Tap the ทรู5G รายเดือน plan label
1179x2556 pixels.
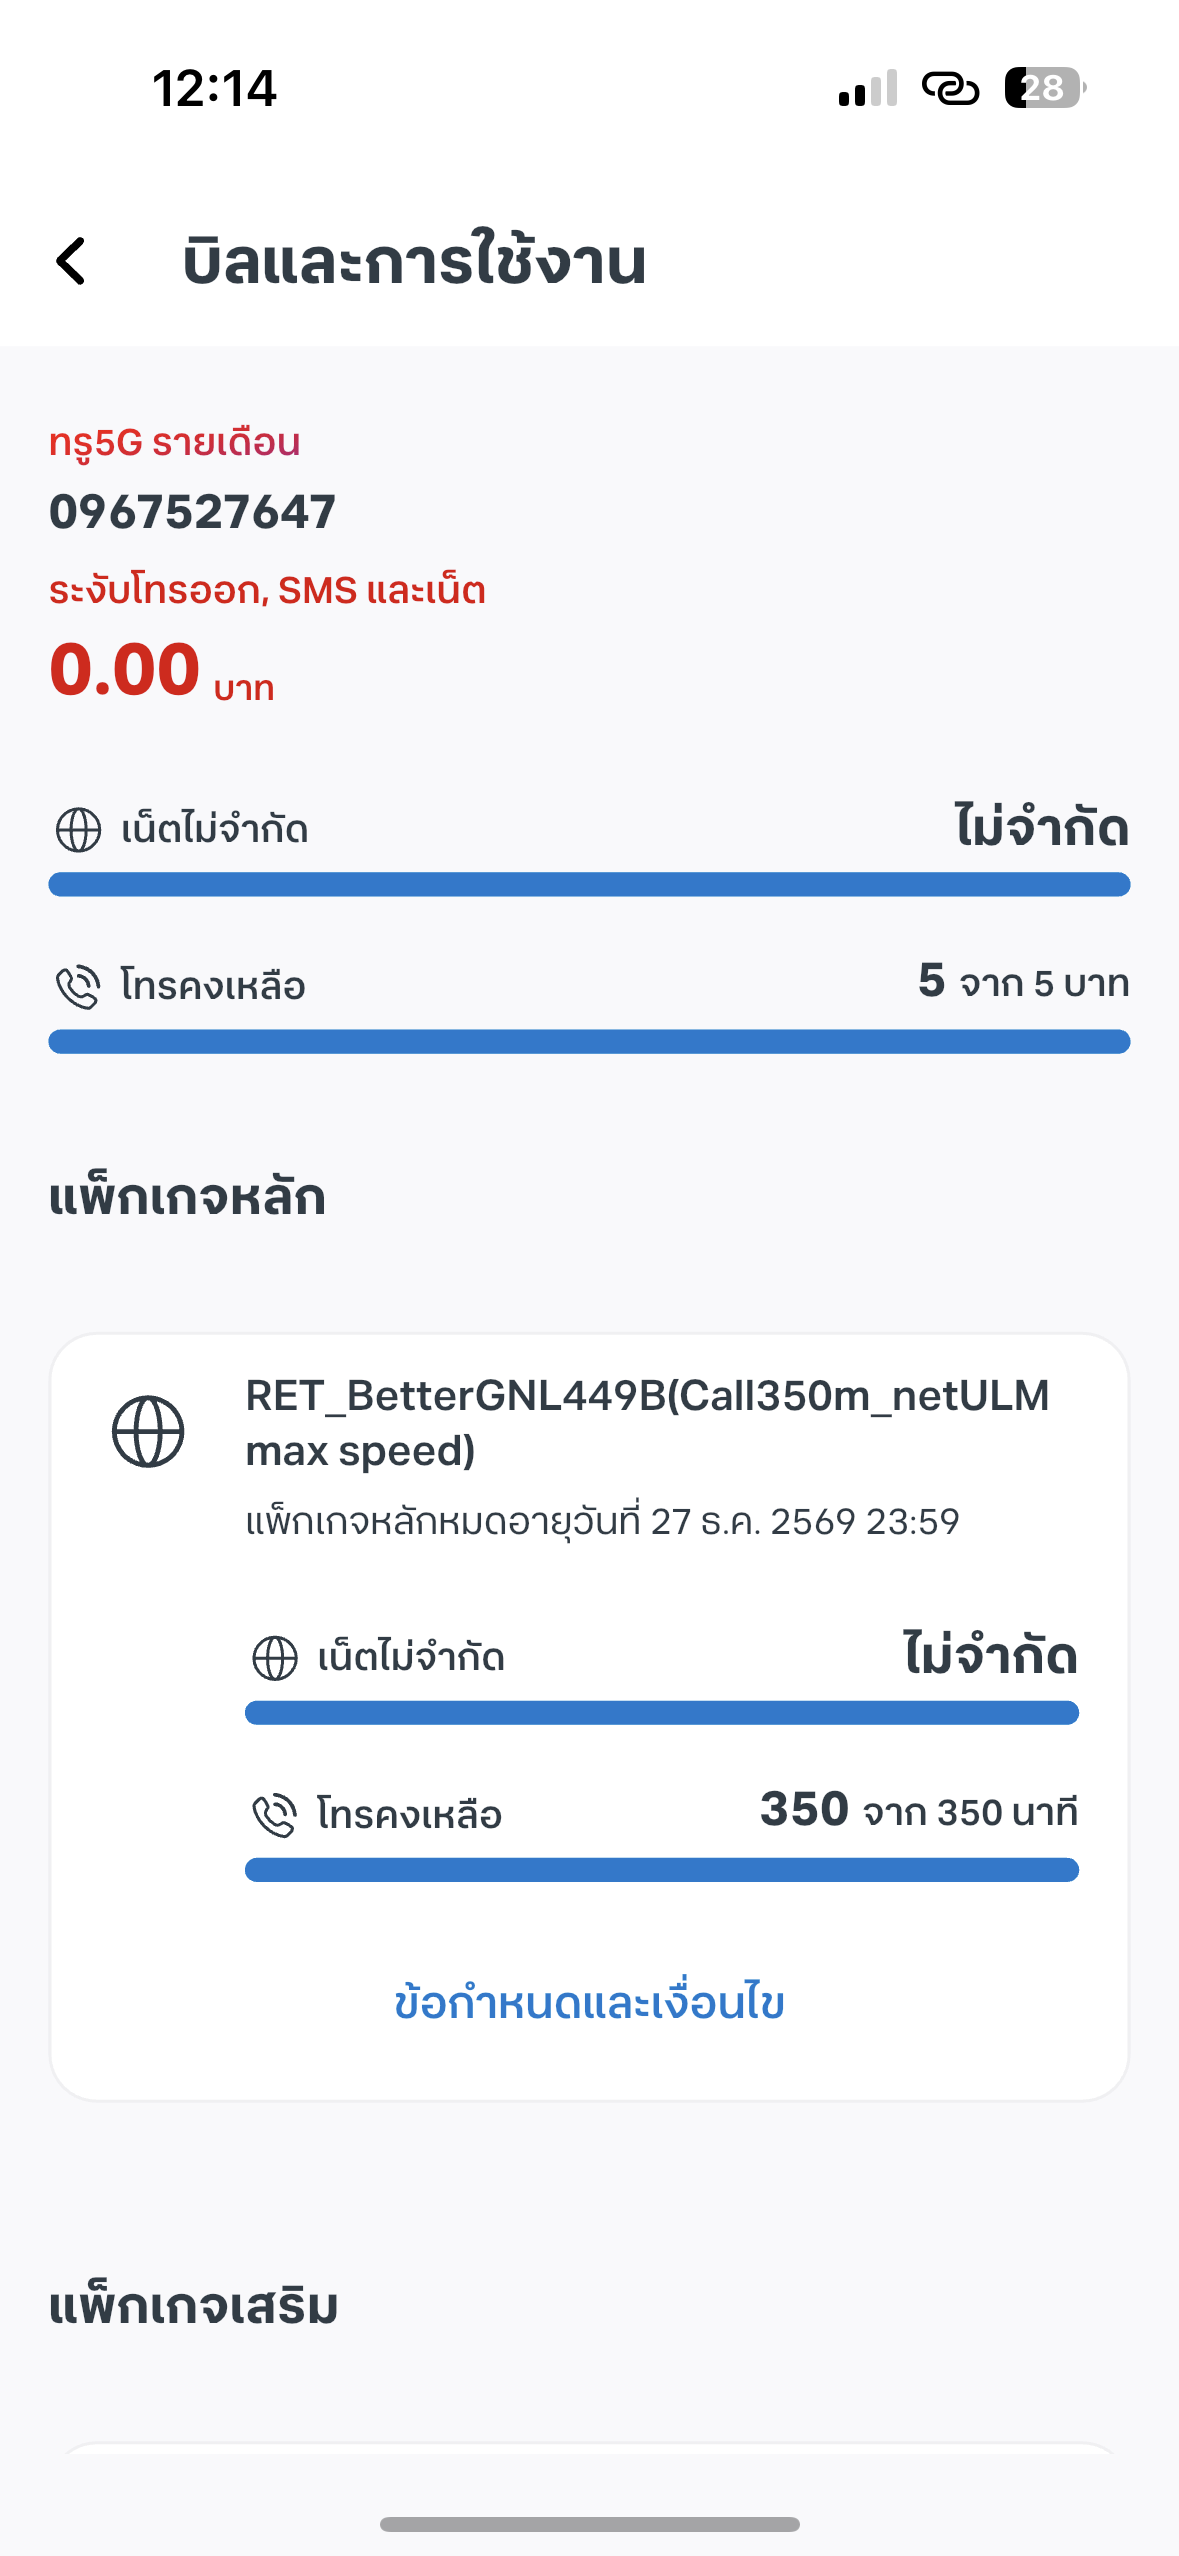click(175, 442)
